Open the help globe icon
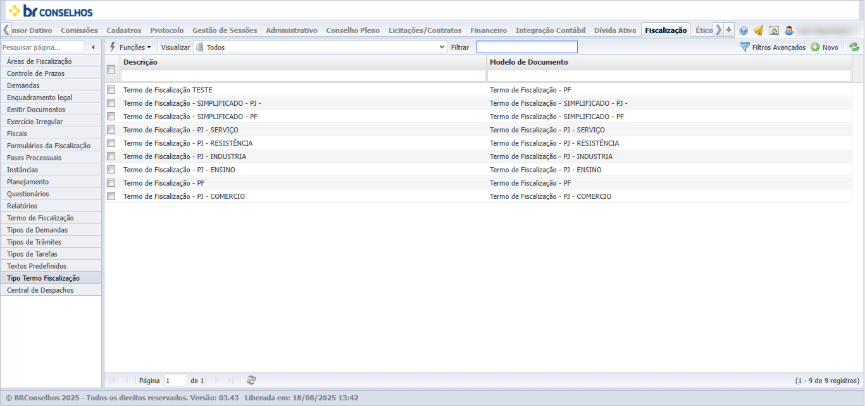Image resolution: width=865 pixels, height=406 pixels. pyautogui.click(x=744, y=31)
